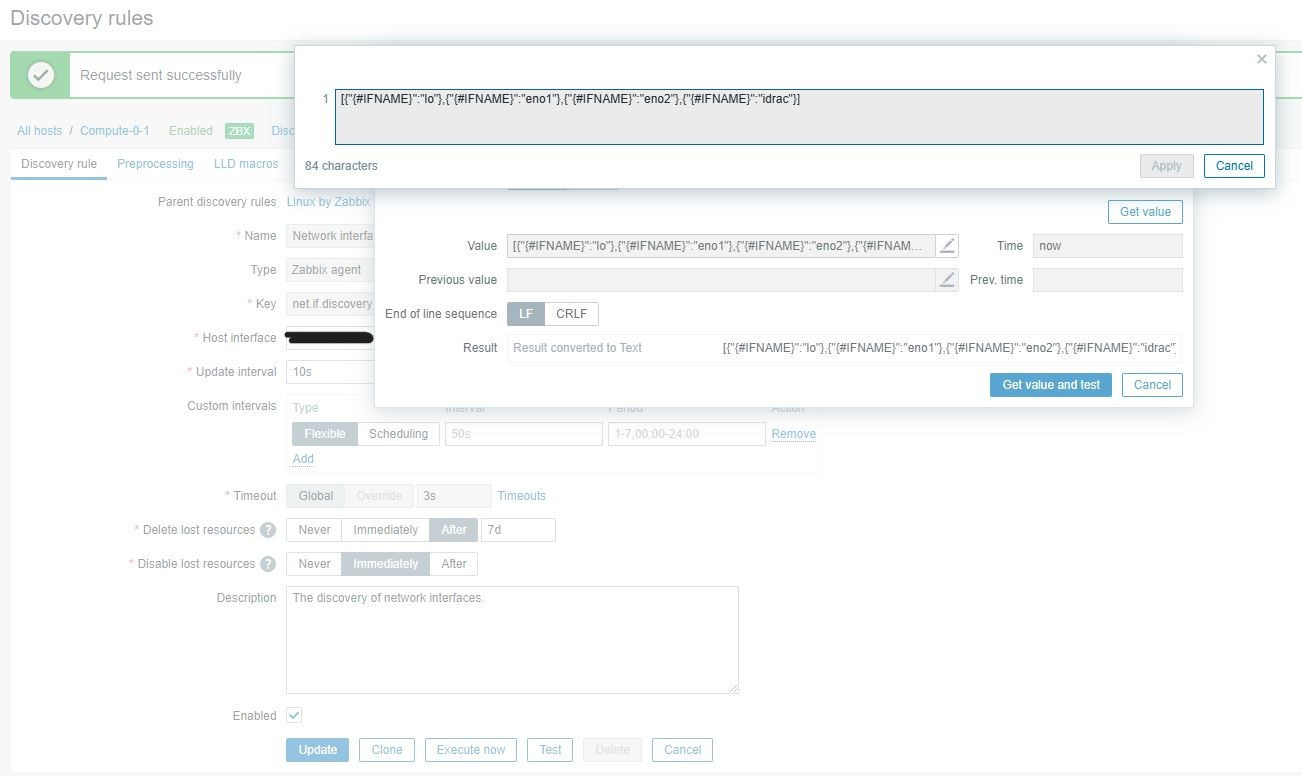The image size is (1302, 776).
Task: Open the Linux by Zabbix parent rule link
Action: 329,201
